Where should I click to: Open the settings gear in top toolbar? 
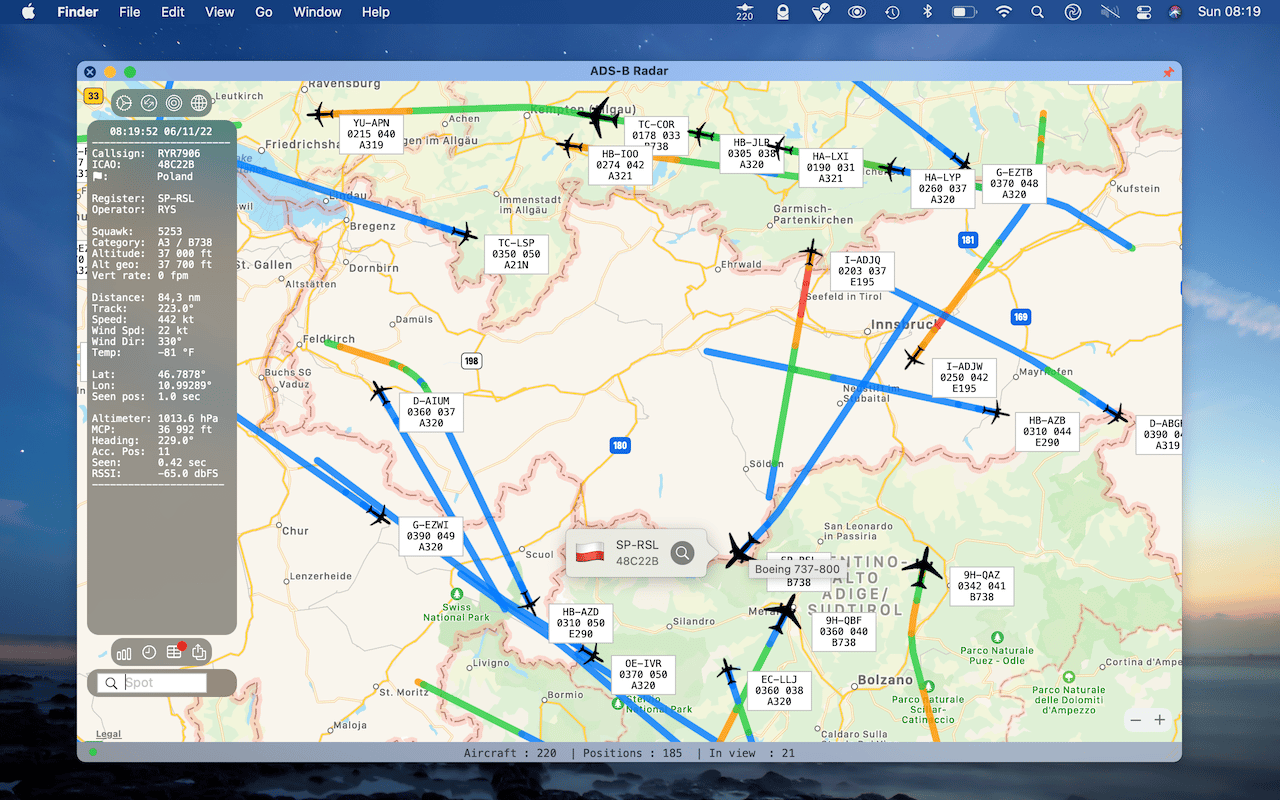point(124,103)
